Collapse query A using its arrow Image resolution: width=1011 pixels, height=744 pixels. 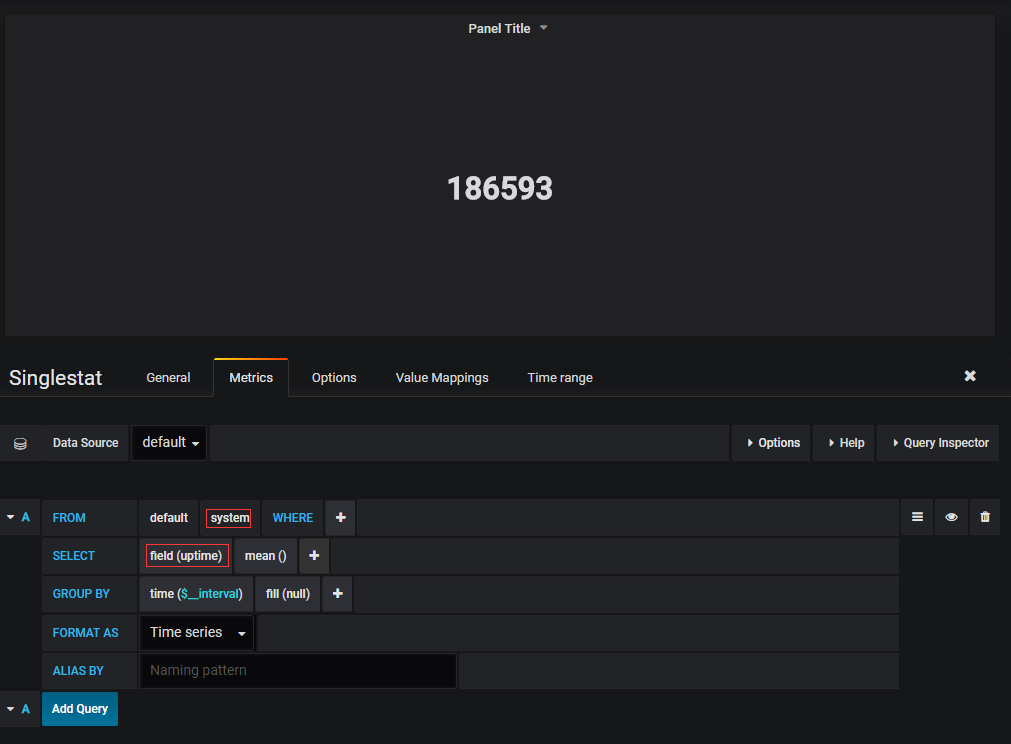(11, 516)
